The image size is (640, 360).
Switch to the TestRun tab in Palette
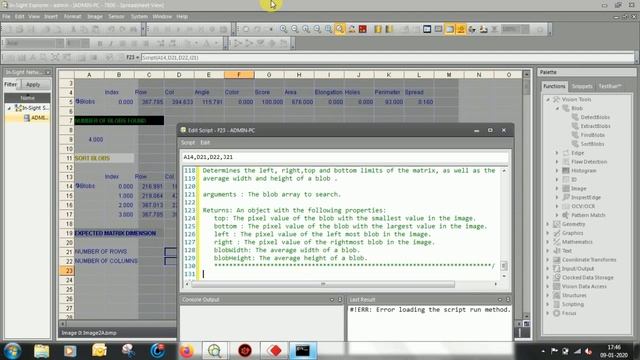coord(610,86)
